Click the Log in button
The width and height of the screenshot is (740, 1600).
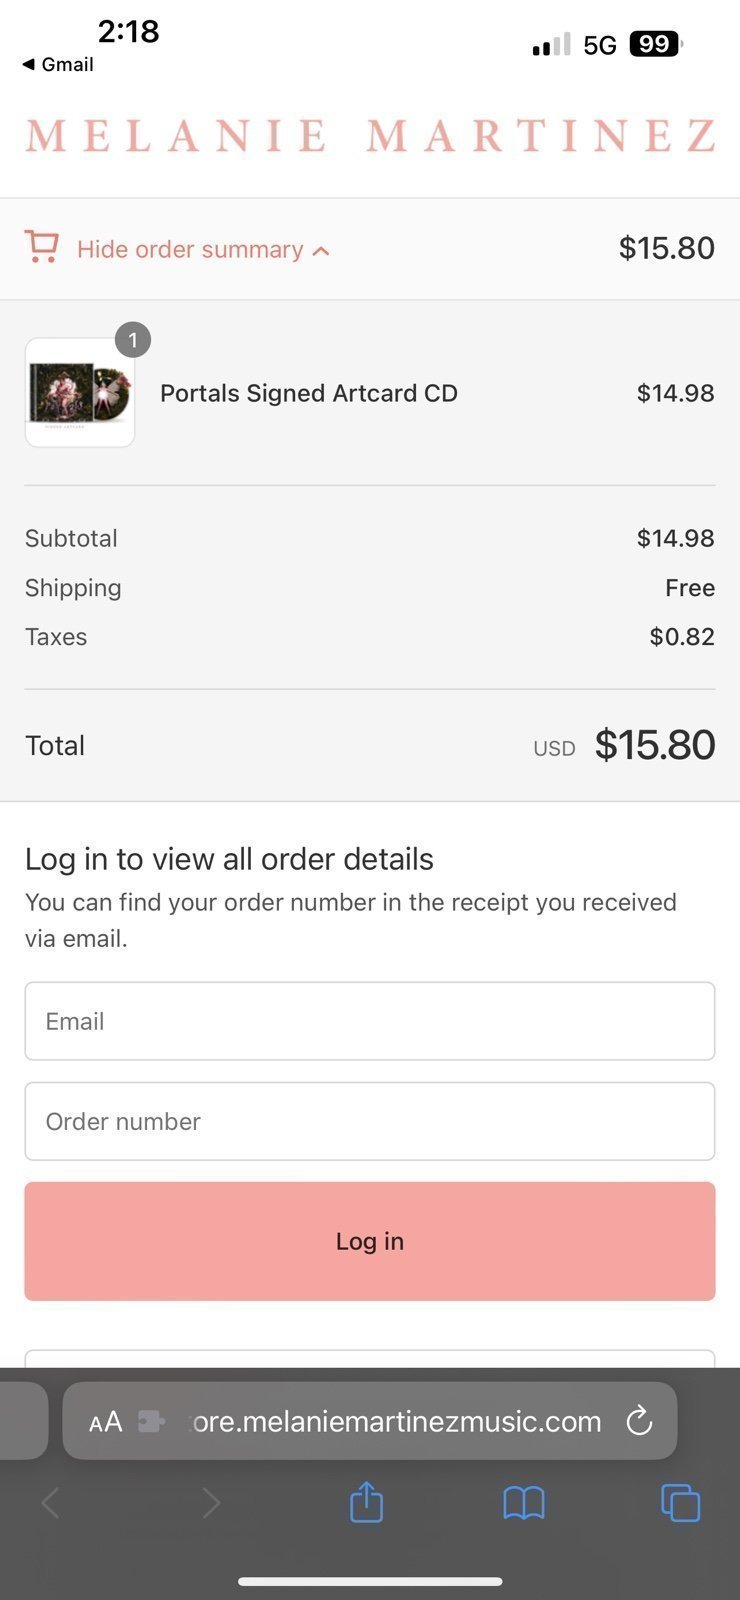(370, 1241)
